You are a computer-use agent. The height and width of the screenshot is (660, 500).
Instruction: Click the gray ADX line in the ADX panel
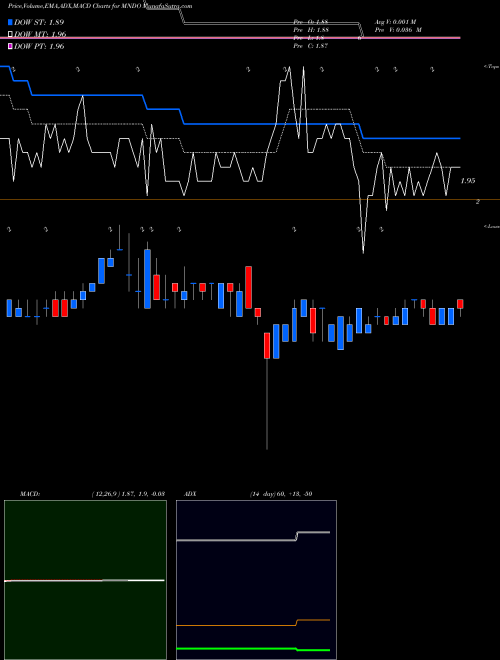tap(253, 537)
